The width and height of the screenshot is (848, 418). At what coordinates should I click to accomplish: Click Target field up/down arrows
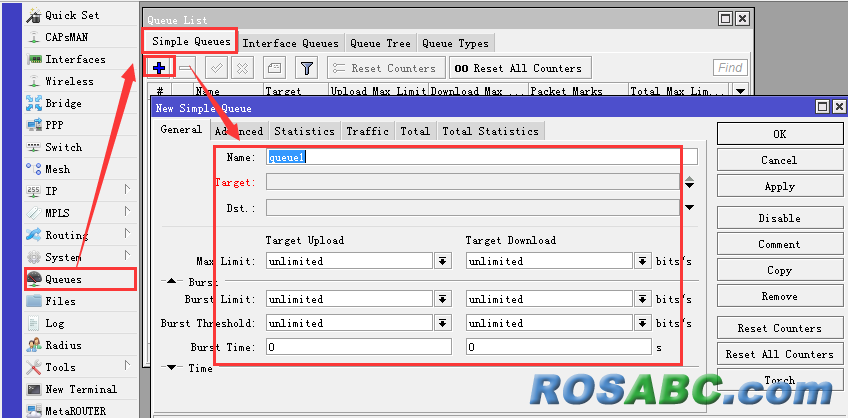(x=690, y=182)
